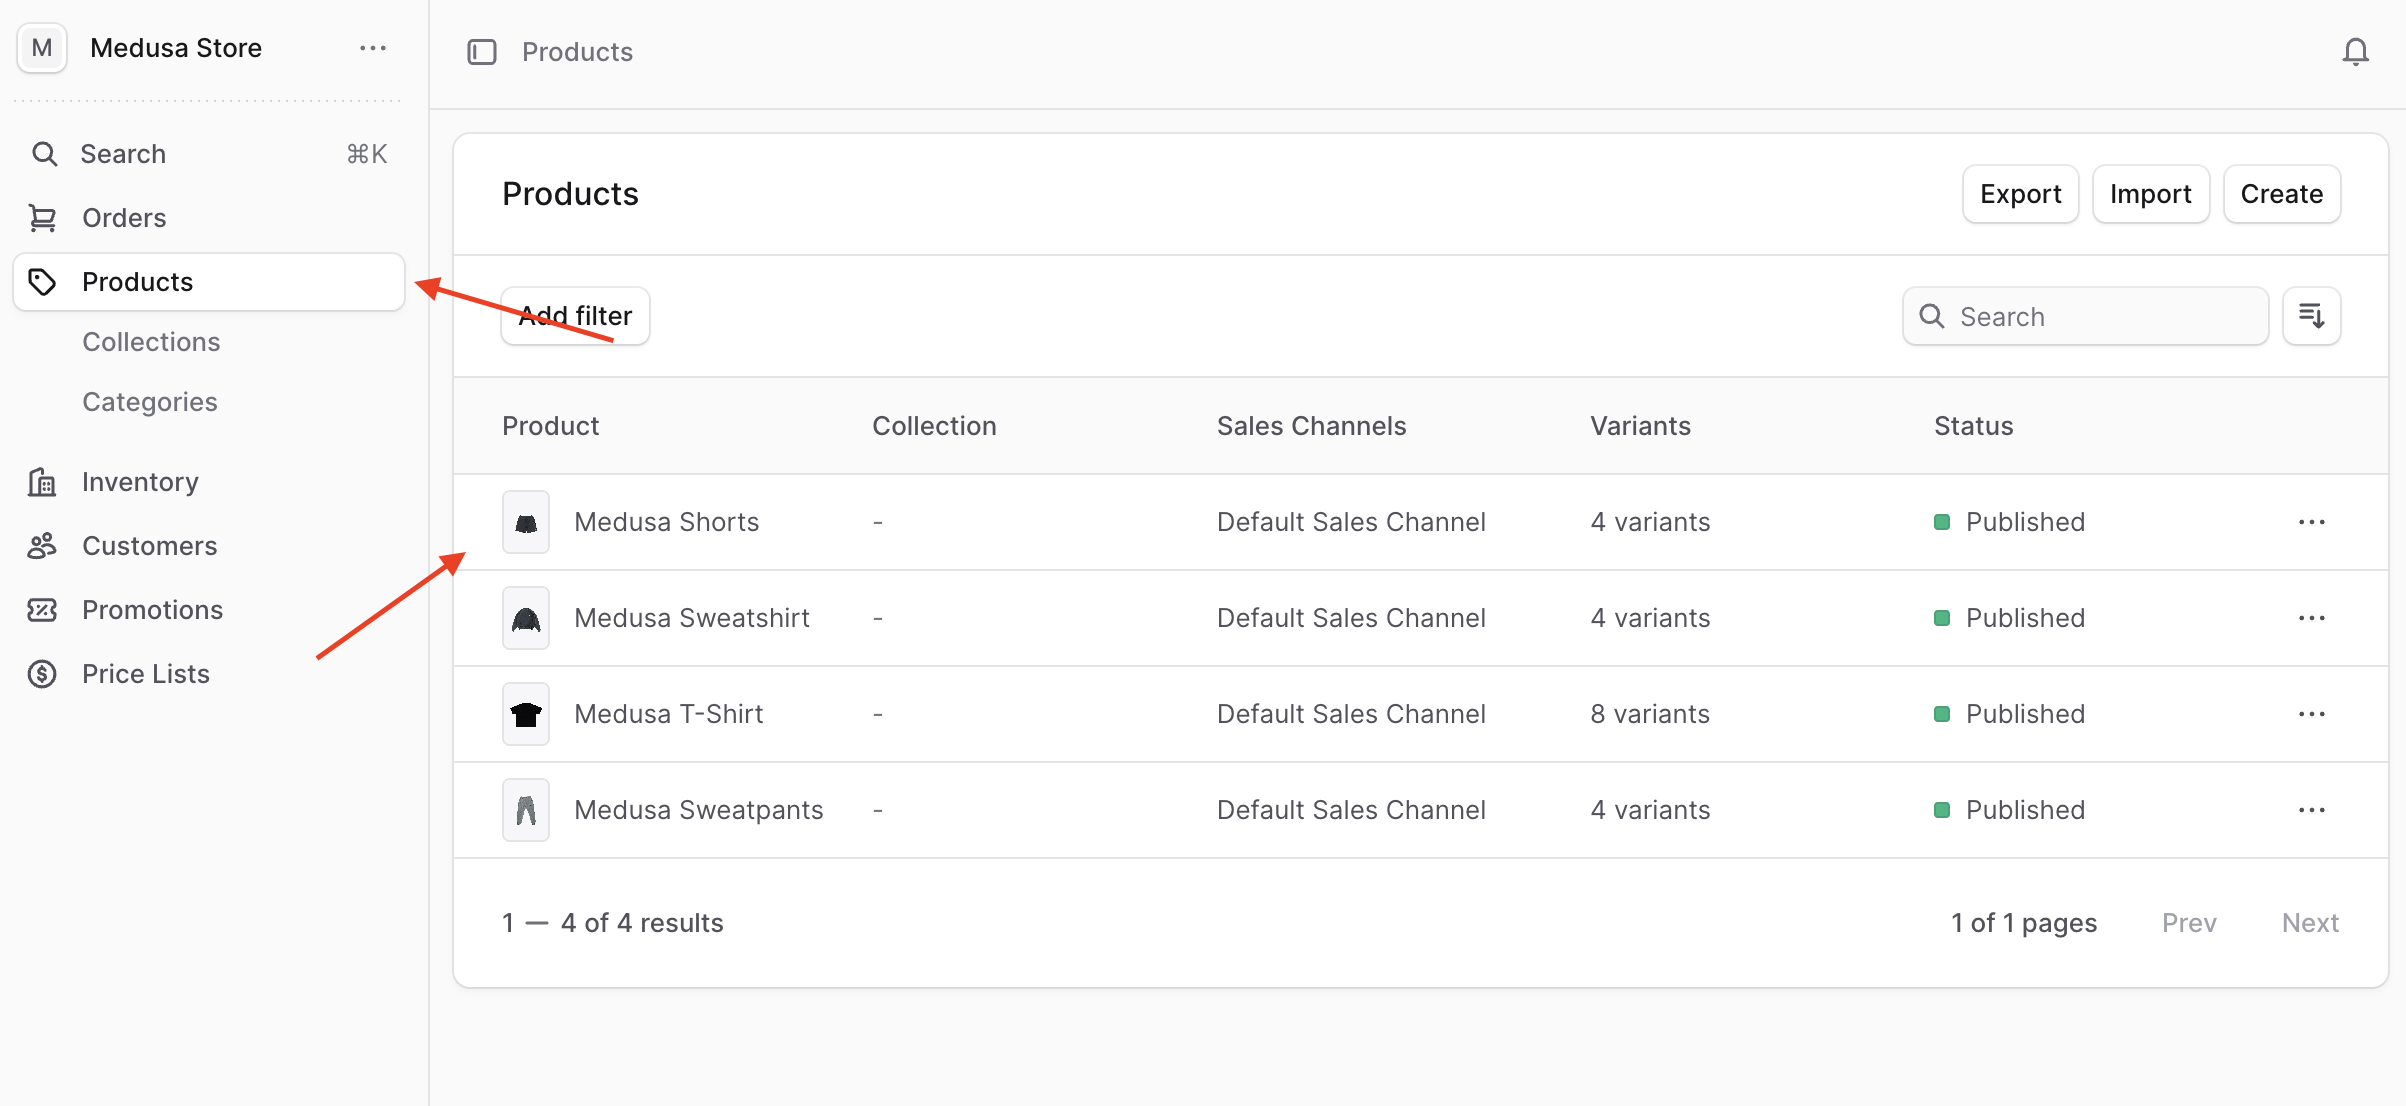The image size is (2406, 1106).
Task: Click the Sales Channels column header
Action: [1311, 426]
